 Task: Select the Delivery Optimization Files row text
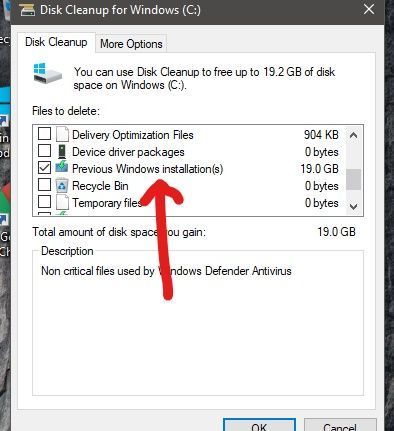(x=133, y=135)
